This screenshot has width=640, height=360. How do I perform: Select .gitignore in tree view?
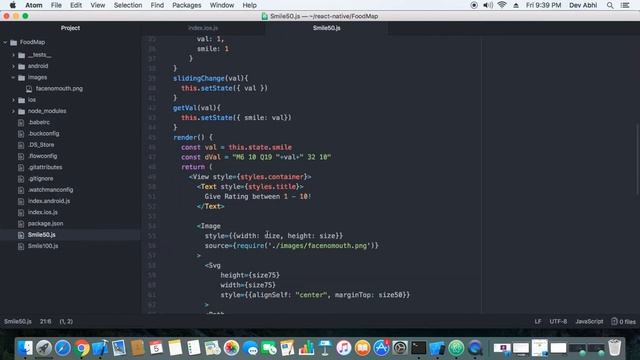(x=40, y=179)
